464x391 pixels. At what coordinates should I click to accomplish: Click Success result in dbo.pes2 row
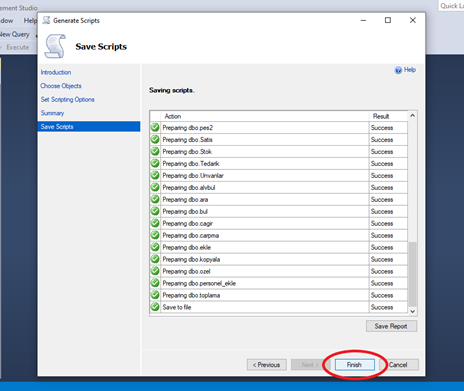click(x=382, y=128)
